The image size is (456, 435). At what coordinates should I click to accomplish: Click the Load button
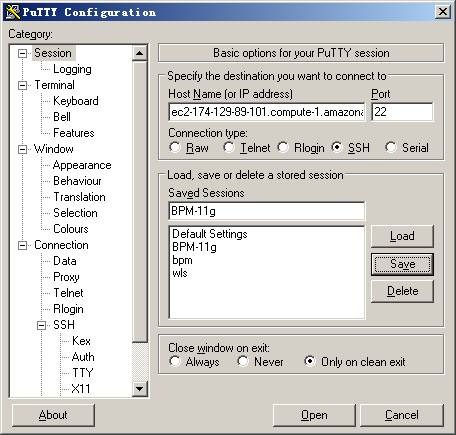pyautogui.click(x=402, y=236)
